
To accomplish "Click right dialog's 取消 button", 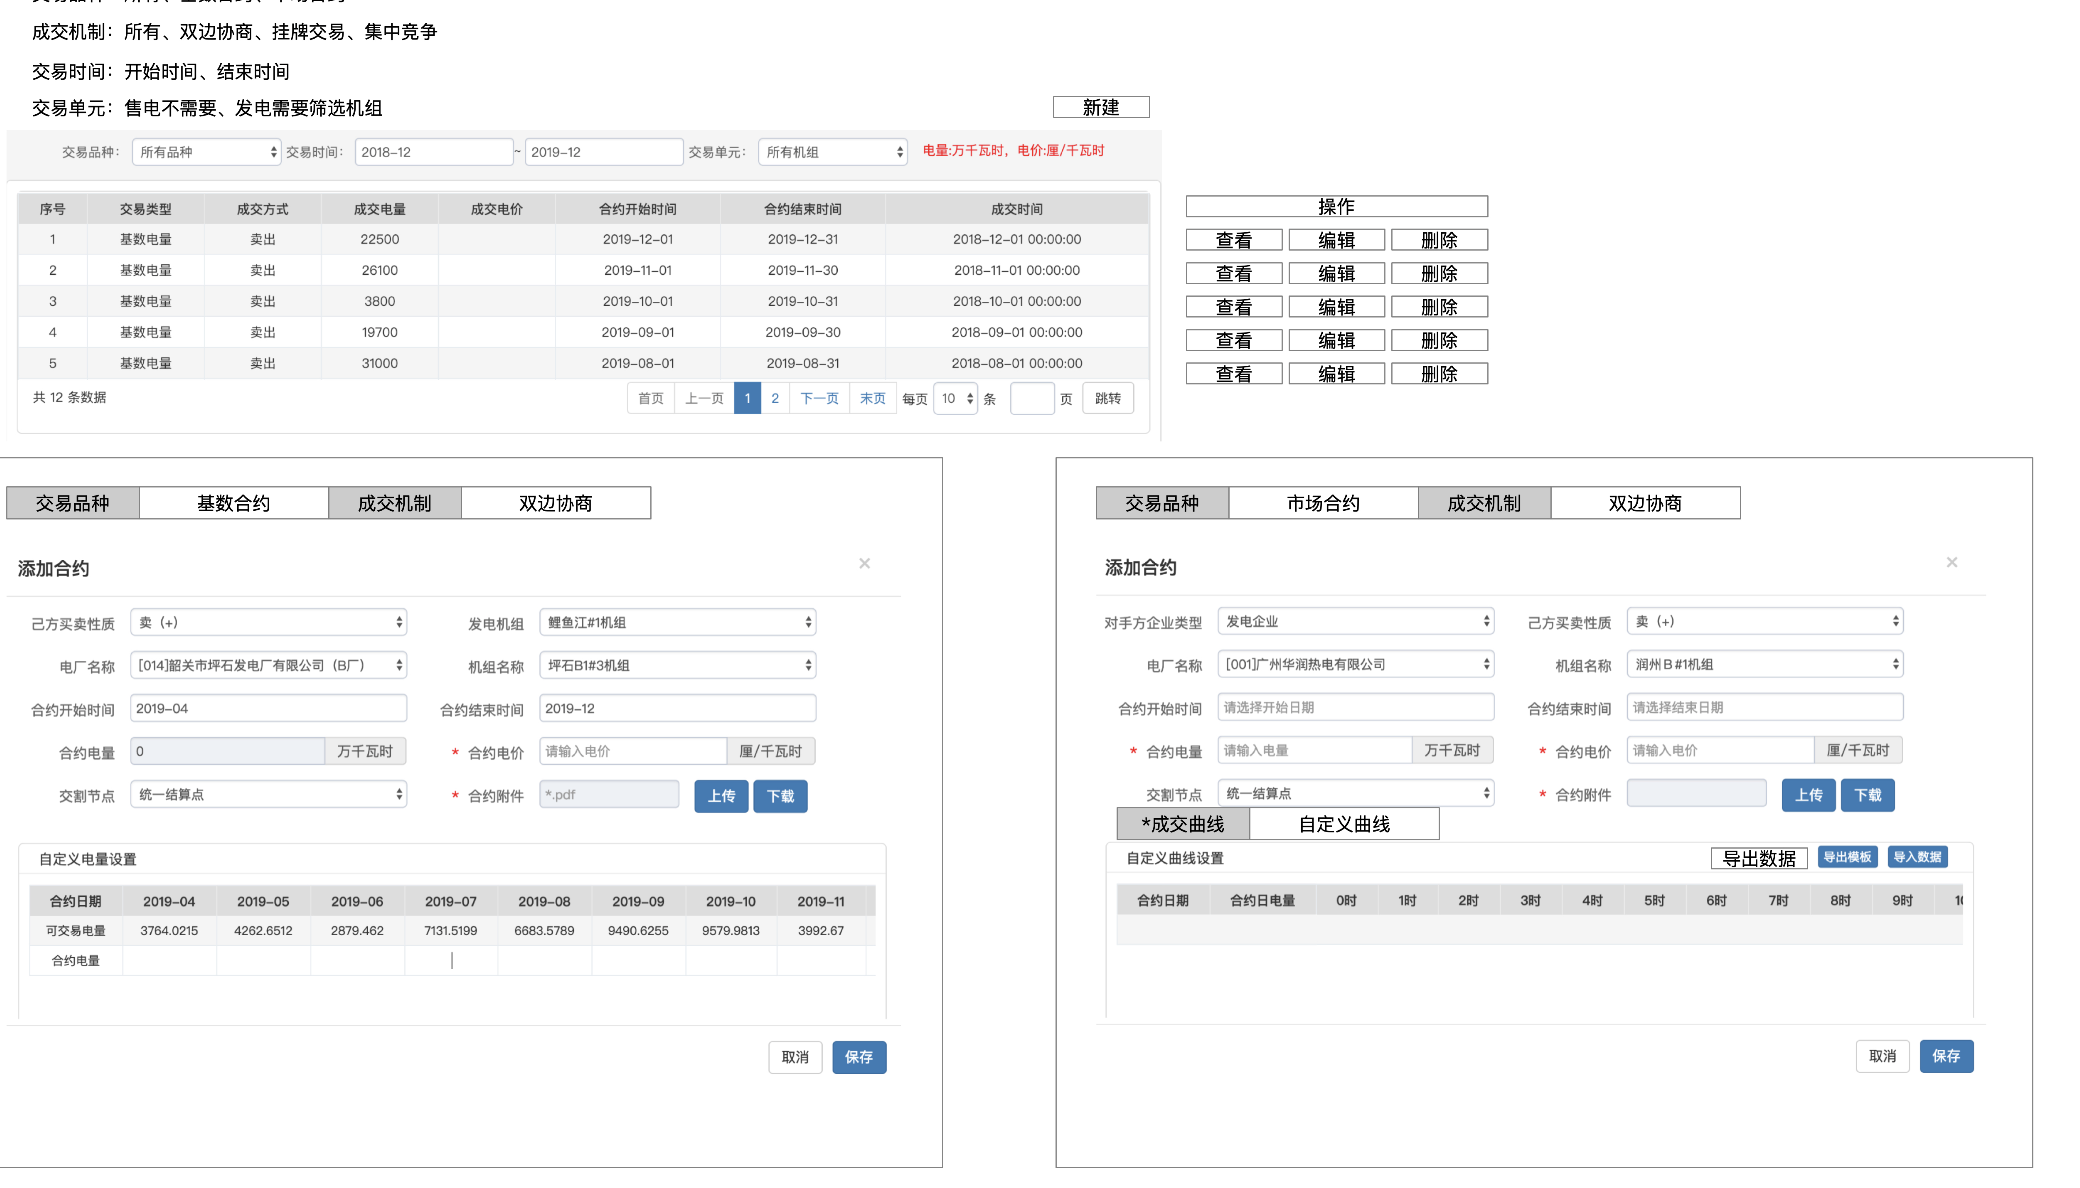I will 1883,1056.
